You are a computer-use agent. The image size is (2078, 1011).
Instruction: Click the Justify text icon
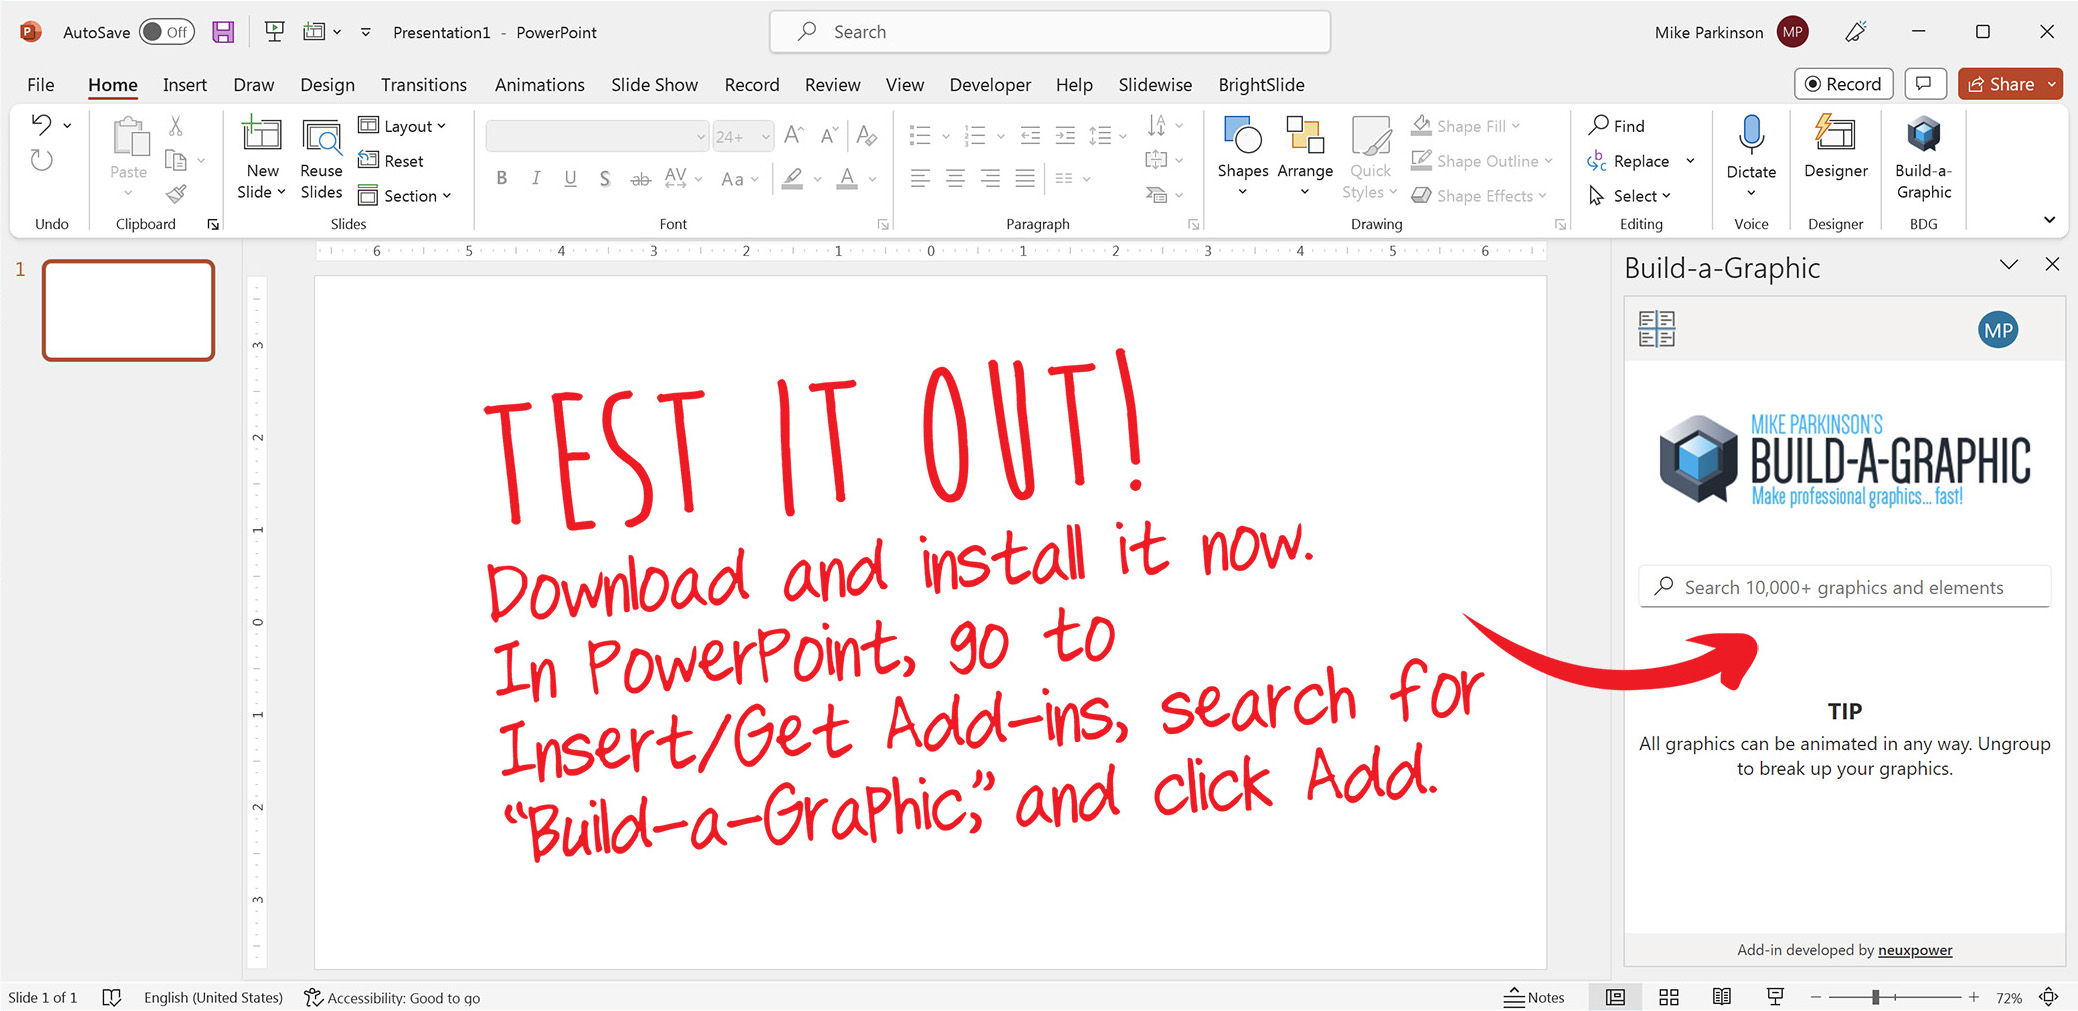[x=1025, y=178]
